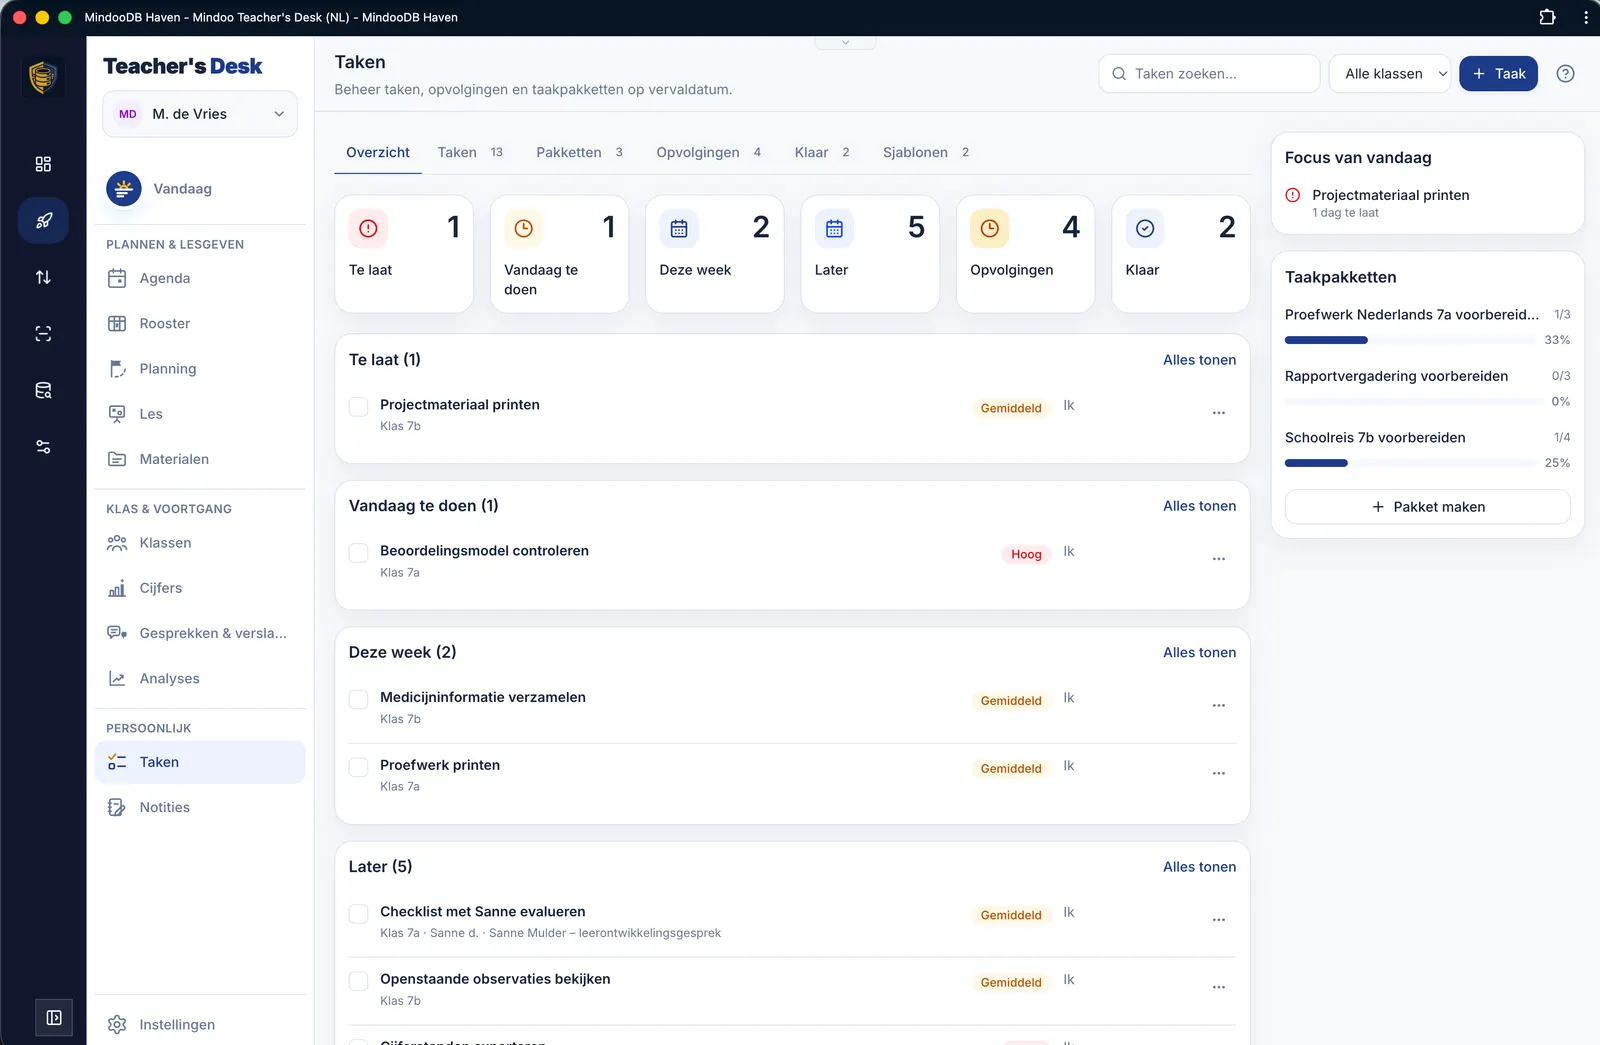Switch to the Opvolgingen tab
This screenshot has height=1045, width=1600.
708,152
